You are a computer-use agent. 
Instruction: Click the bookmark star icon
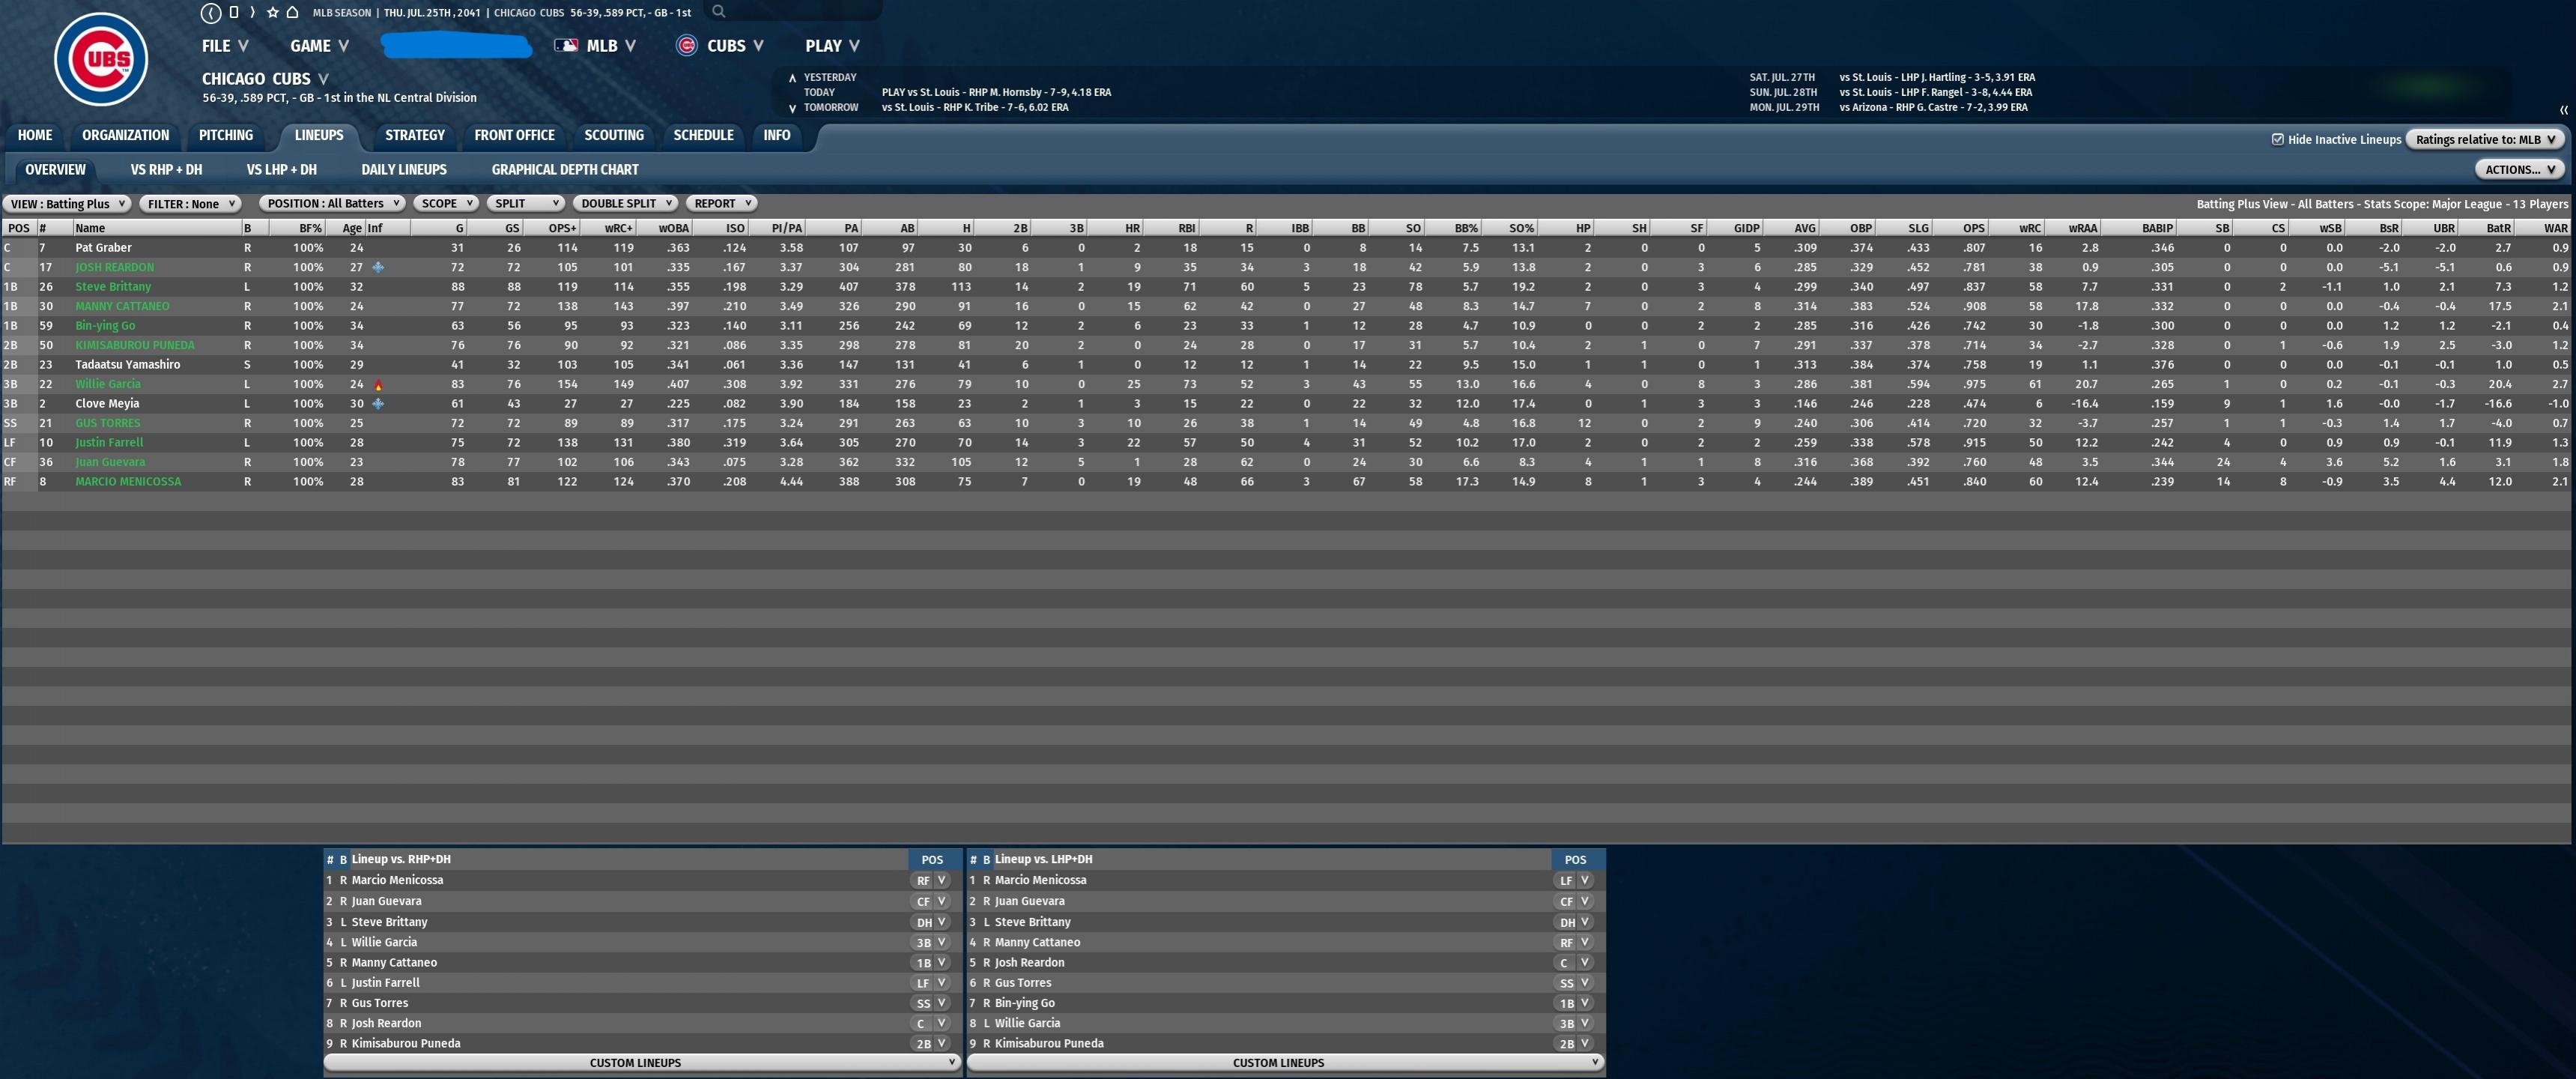[272, 13]
